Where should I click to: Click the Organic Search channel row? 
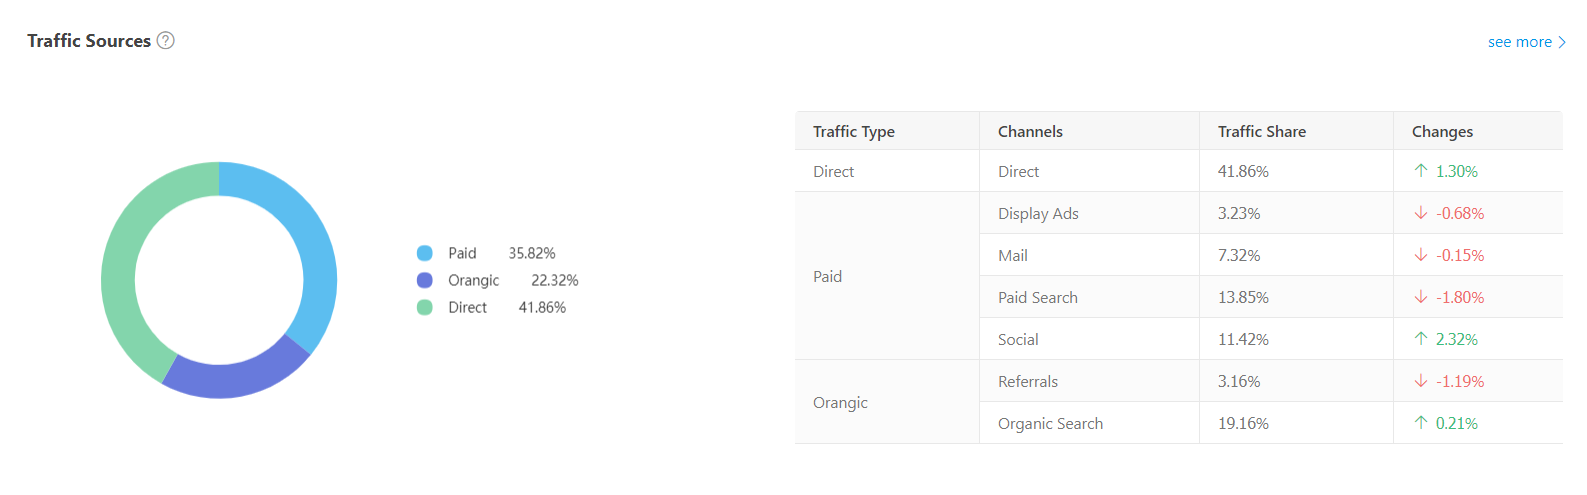coord(1050,423)
